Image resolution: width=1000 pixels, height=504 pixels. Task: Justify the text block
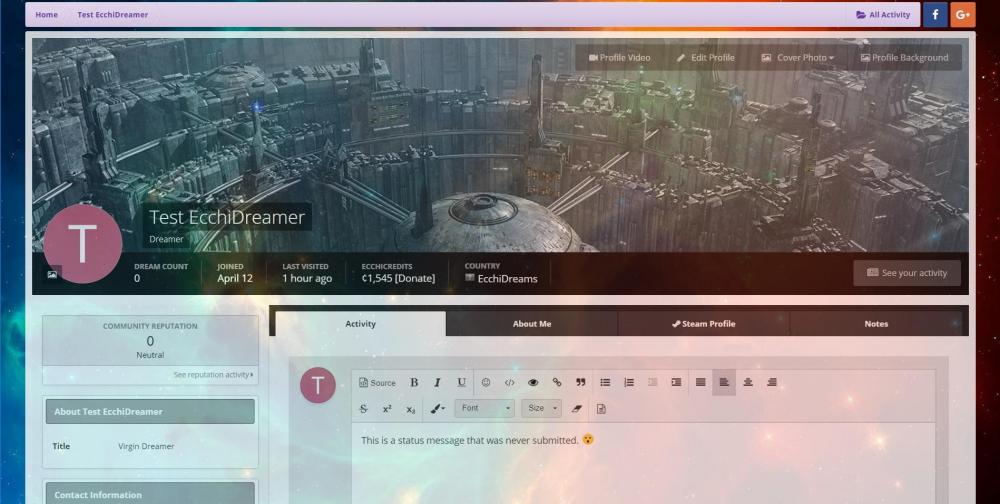coord(700,383)
